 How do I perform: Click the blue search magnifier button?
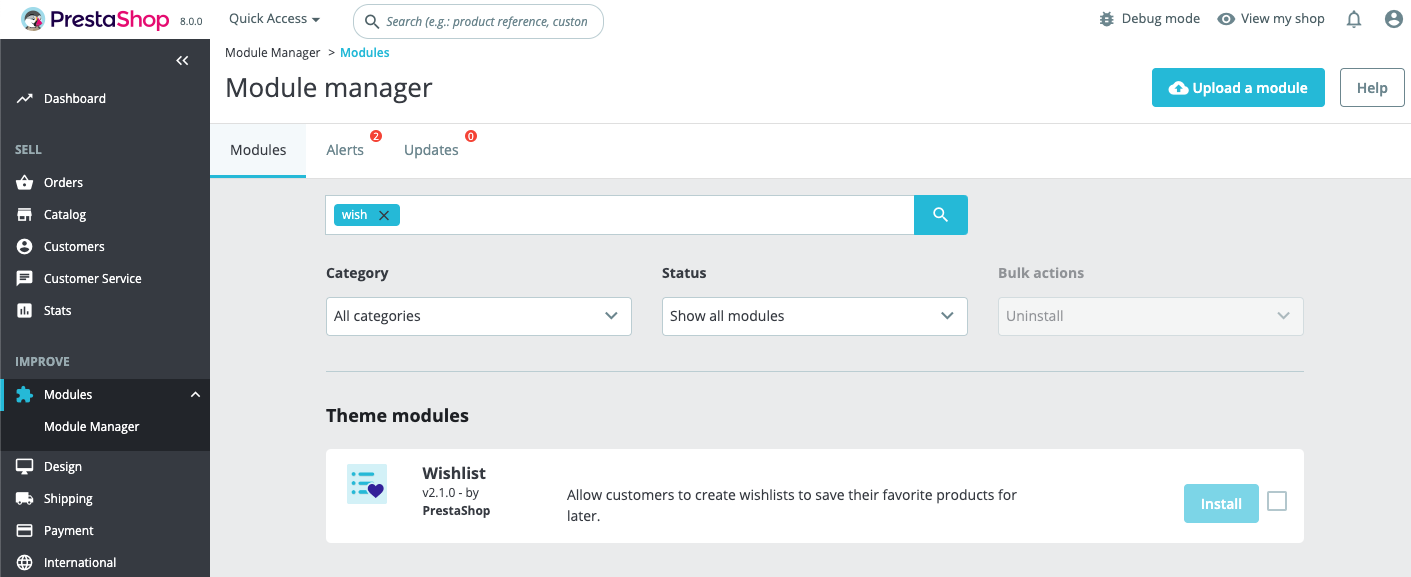point(940,215)
